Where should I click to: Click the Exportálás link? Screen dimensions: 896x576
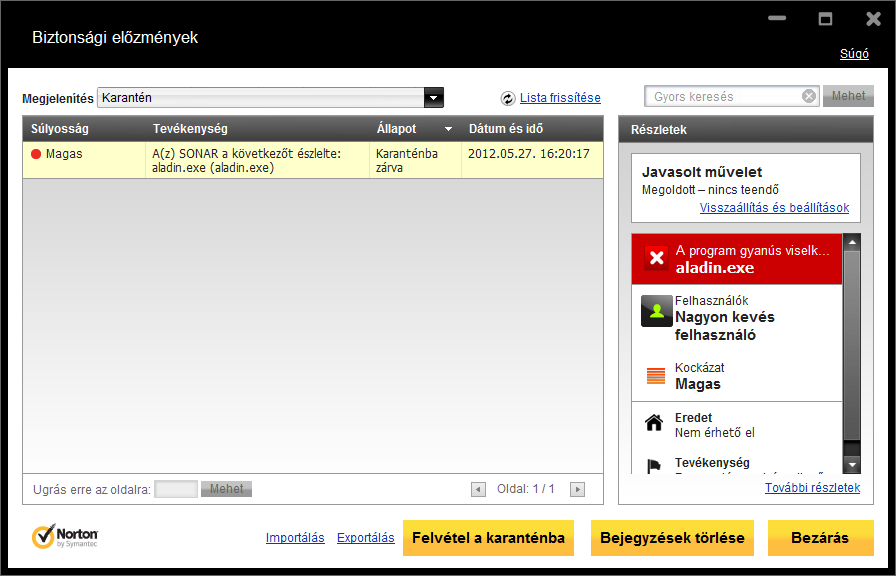pos(366,538)
